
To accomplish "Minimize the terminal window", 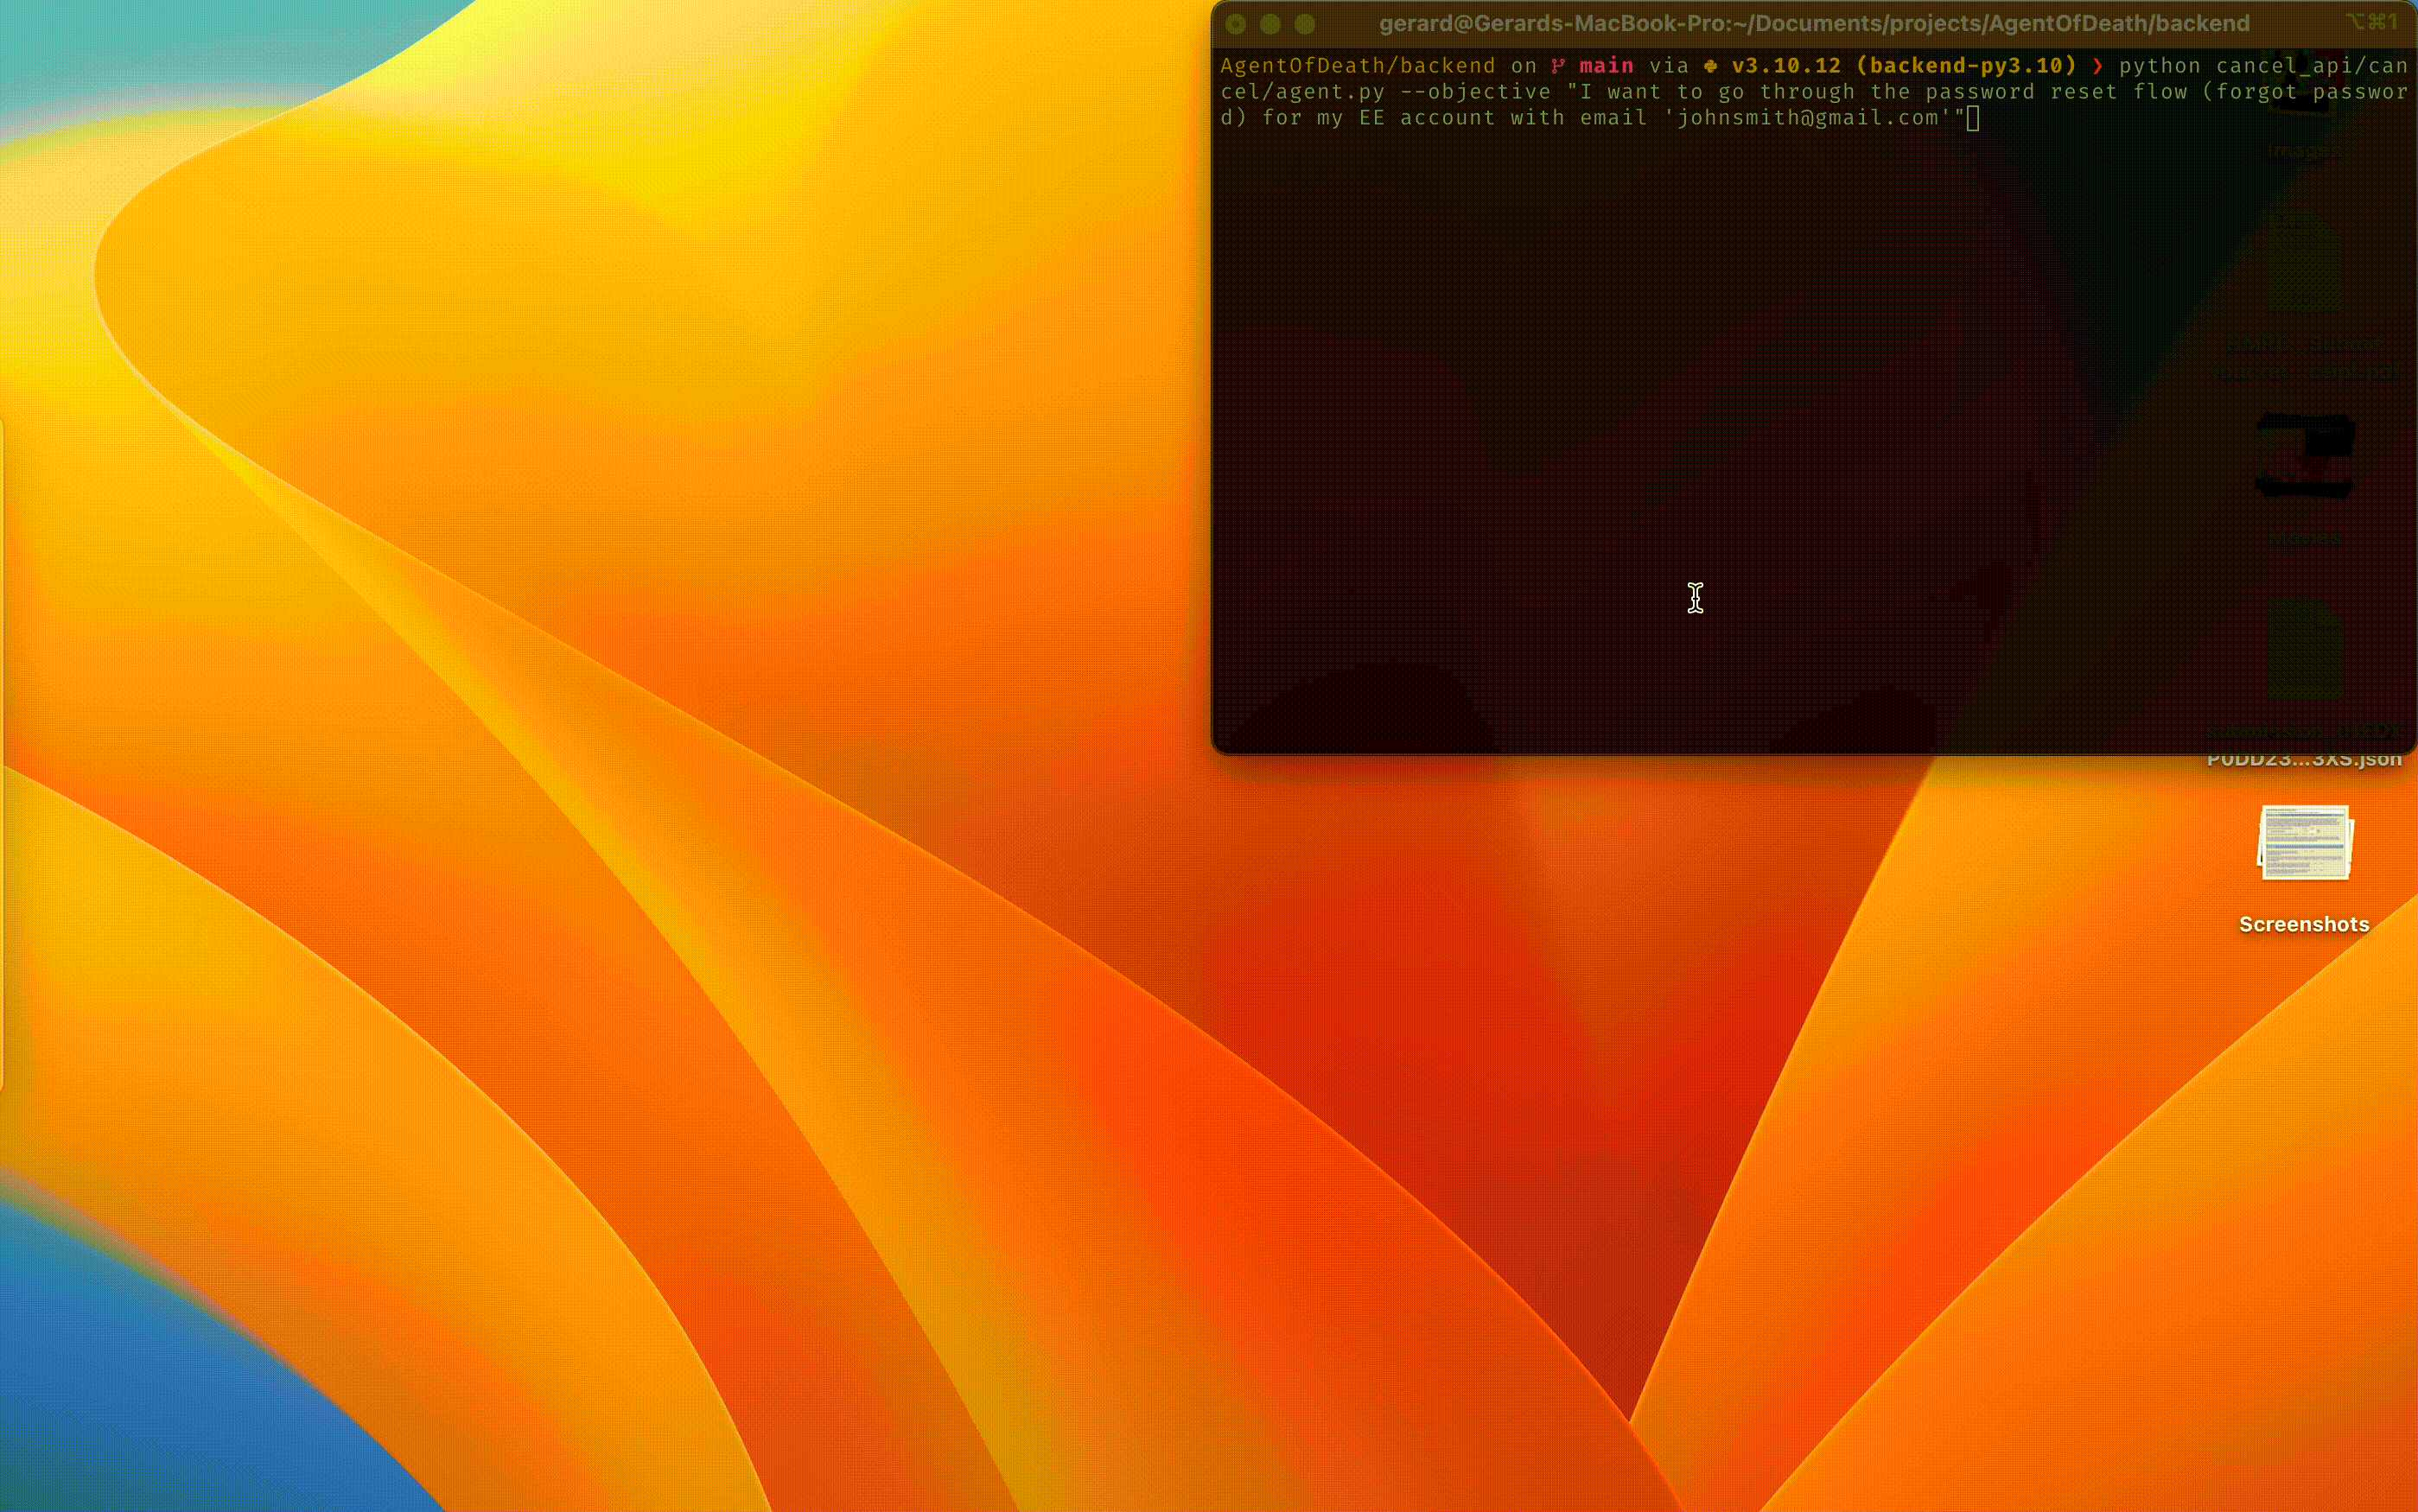I will 1270,24.
